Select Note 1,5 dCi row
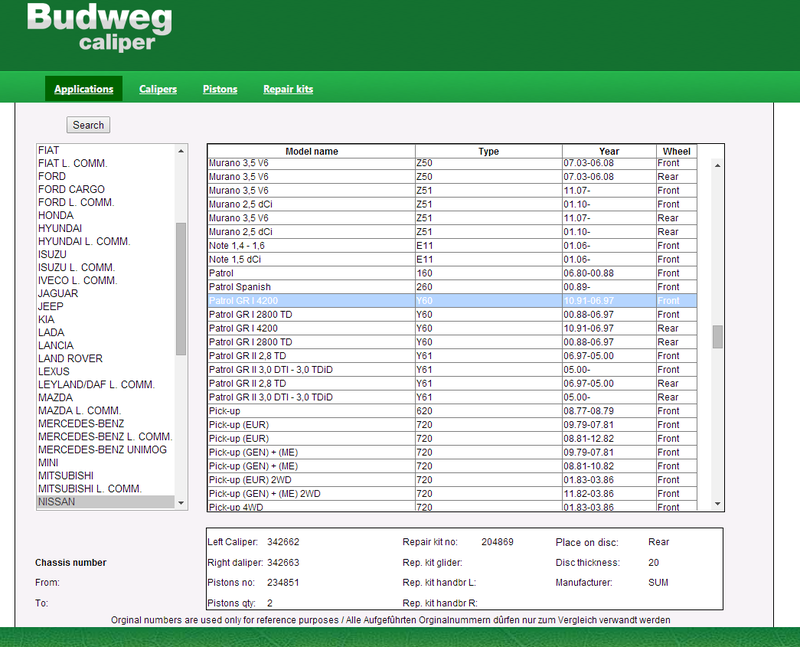This screenshot has width=800, height=647. pos(452,259)
